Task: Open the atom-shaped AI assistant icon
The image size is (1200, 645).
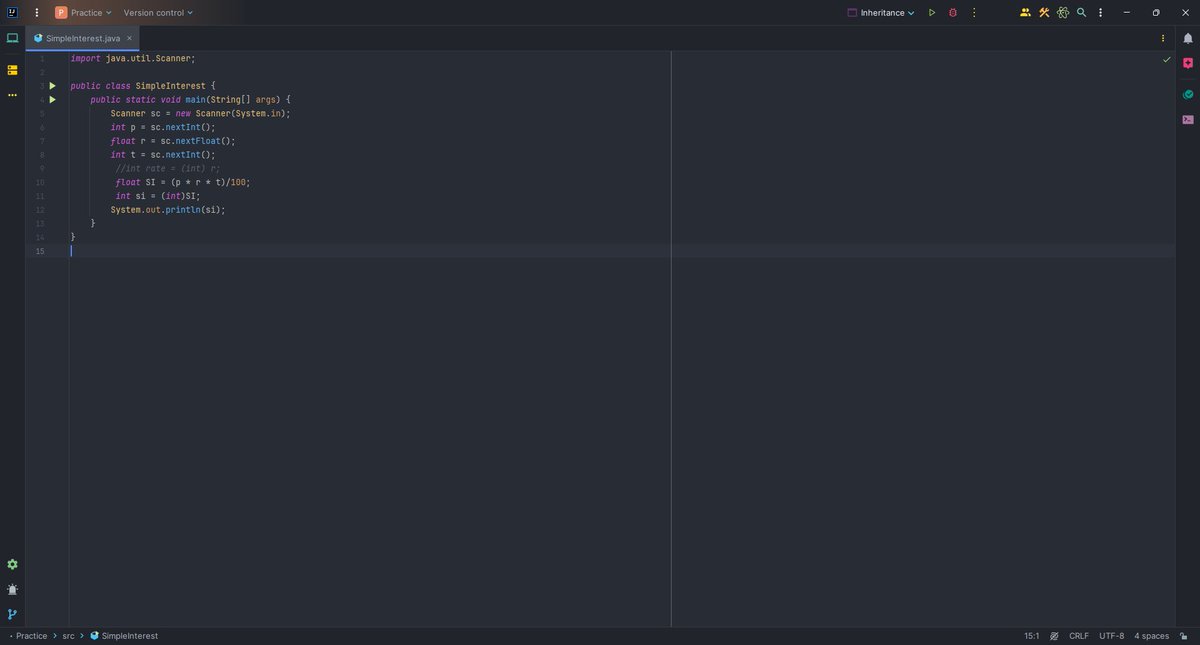Action: [x=1063, y=13]
